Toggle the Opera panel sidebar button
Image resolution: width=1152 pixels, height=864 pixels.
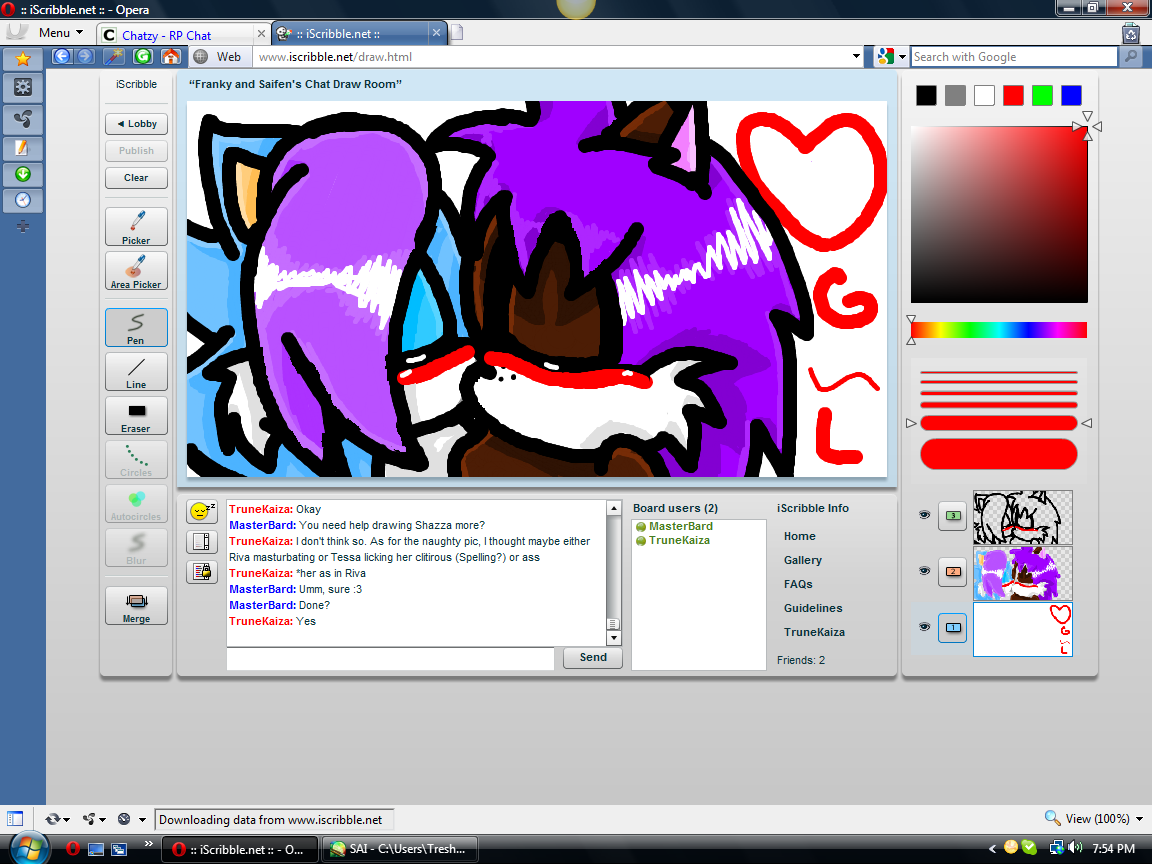click(x=15, y=818)
